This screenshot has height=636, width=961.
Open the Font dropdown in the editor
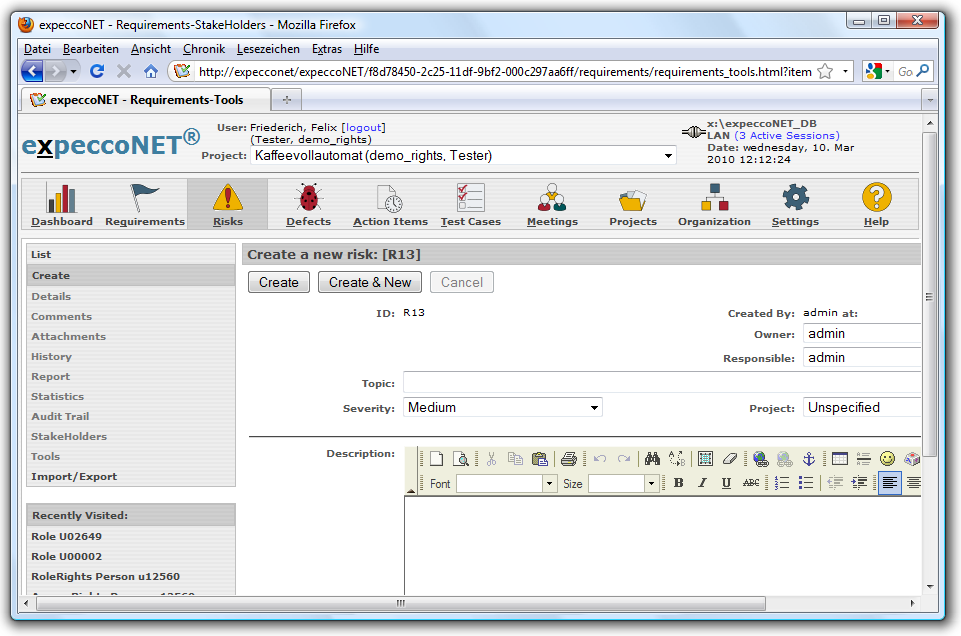pyautogui.click(x=549, y=484)
